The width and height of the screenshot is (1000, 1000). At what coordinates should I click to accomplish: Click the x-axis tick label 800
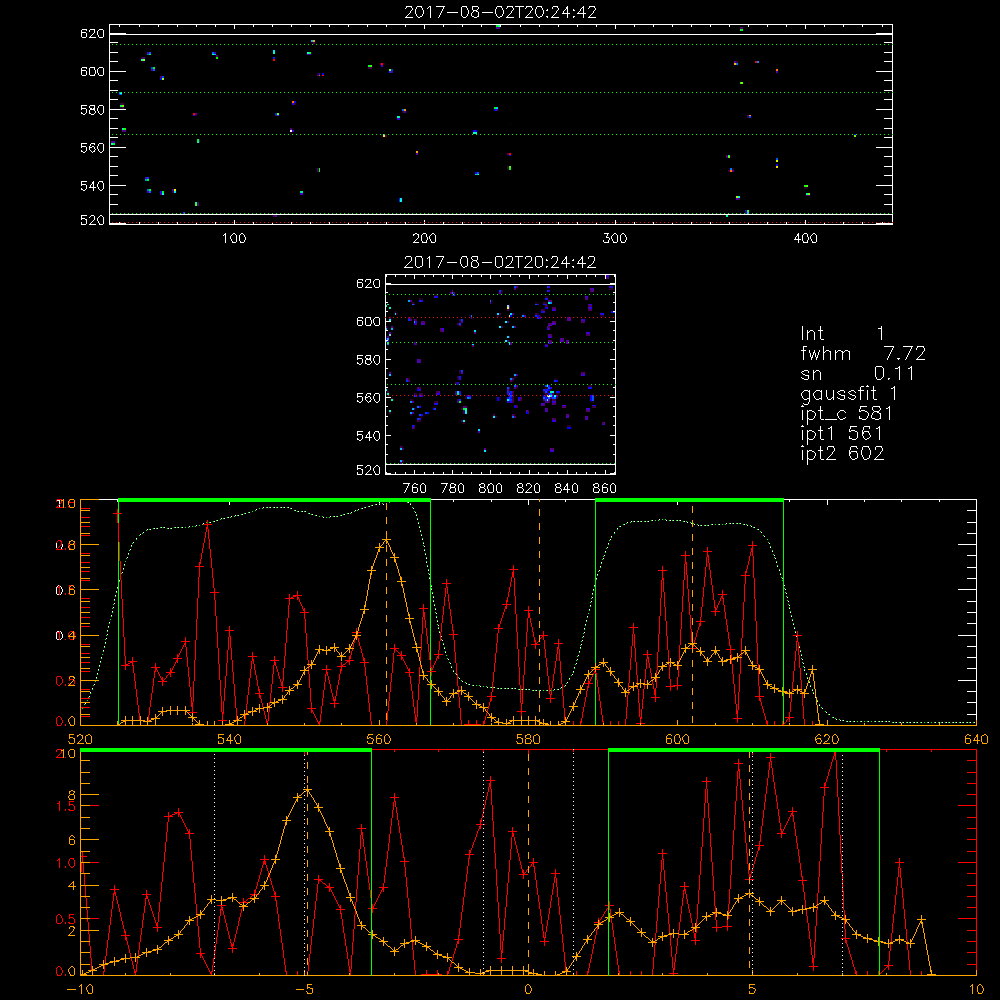pos(490,489)
